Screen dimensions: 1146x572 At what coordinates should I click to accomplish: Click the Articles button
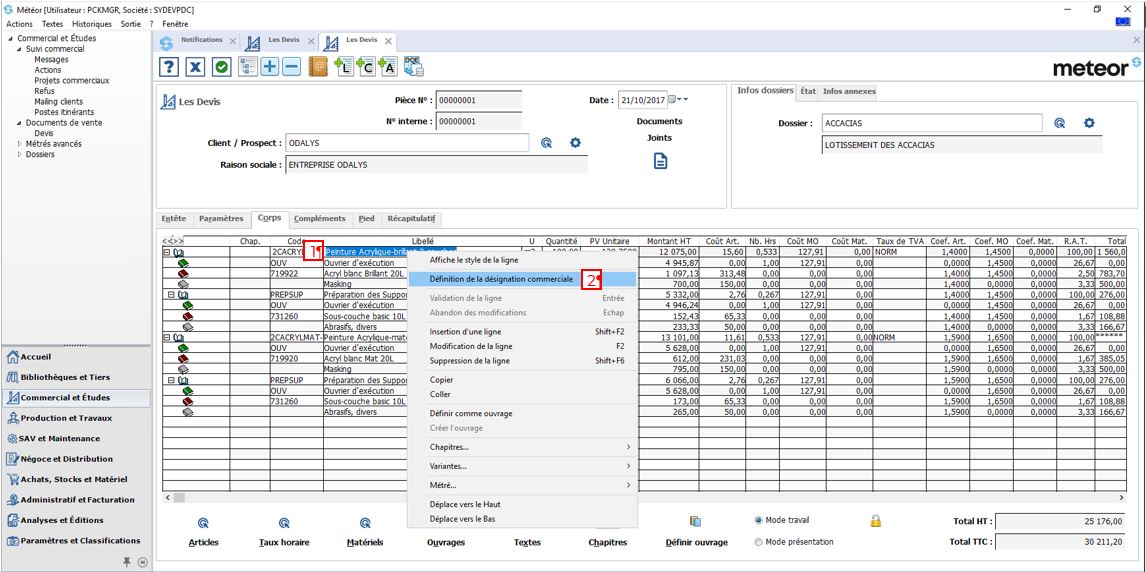click(203, 543)
